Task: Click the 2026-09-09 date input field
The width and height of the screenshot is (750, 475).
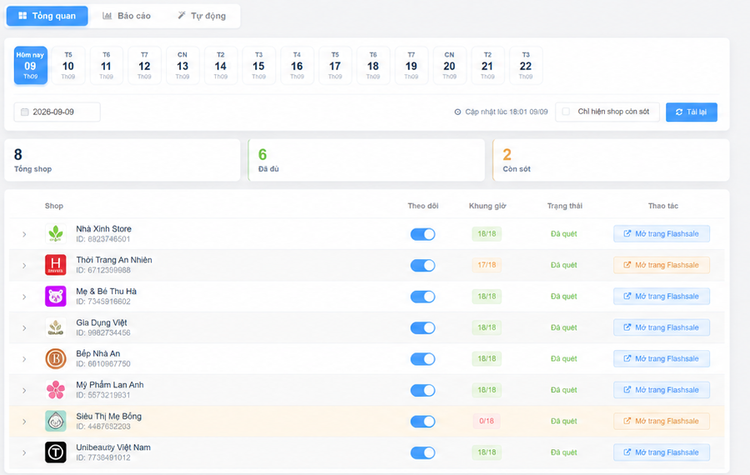Action: coord(57,112)
